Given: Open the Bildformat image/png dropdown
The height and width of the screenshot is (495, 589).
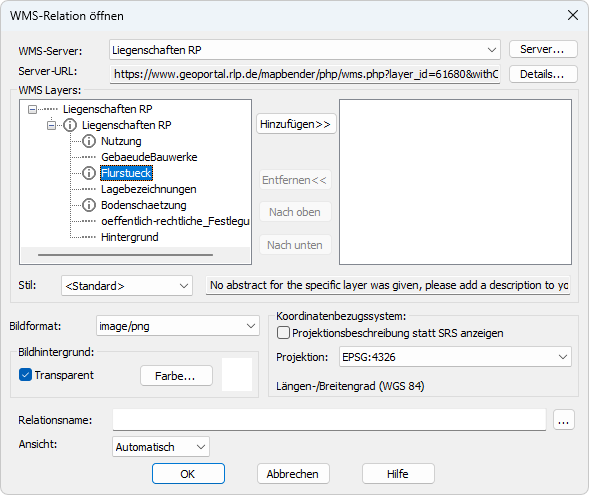Looking at the screenshot, I should tap(178, 326).
